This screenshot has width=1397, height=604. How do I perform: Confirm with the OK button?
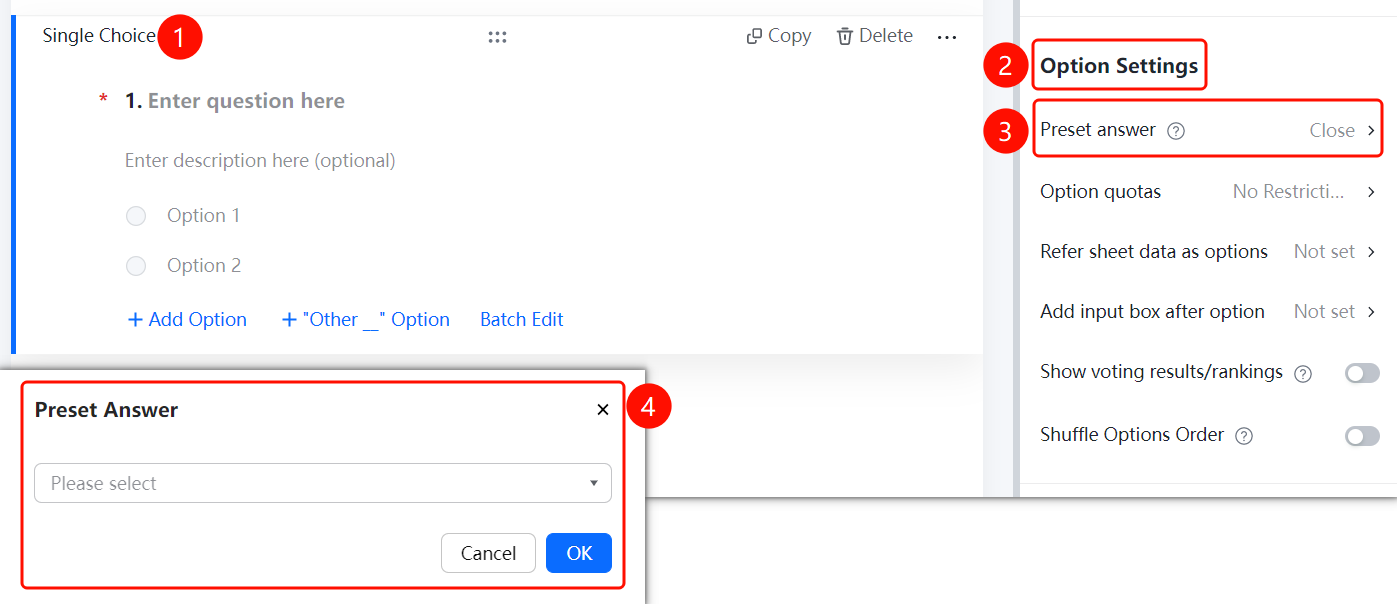click(x=579, y=553)
